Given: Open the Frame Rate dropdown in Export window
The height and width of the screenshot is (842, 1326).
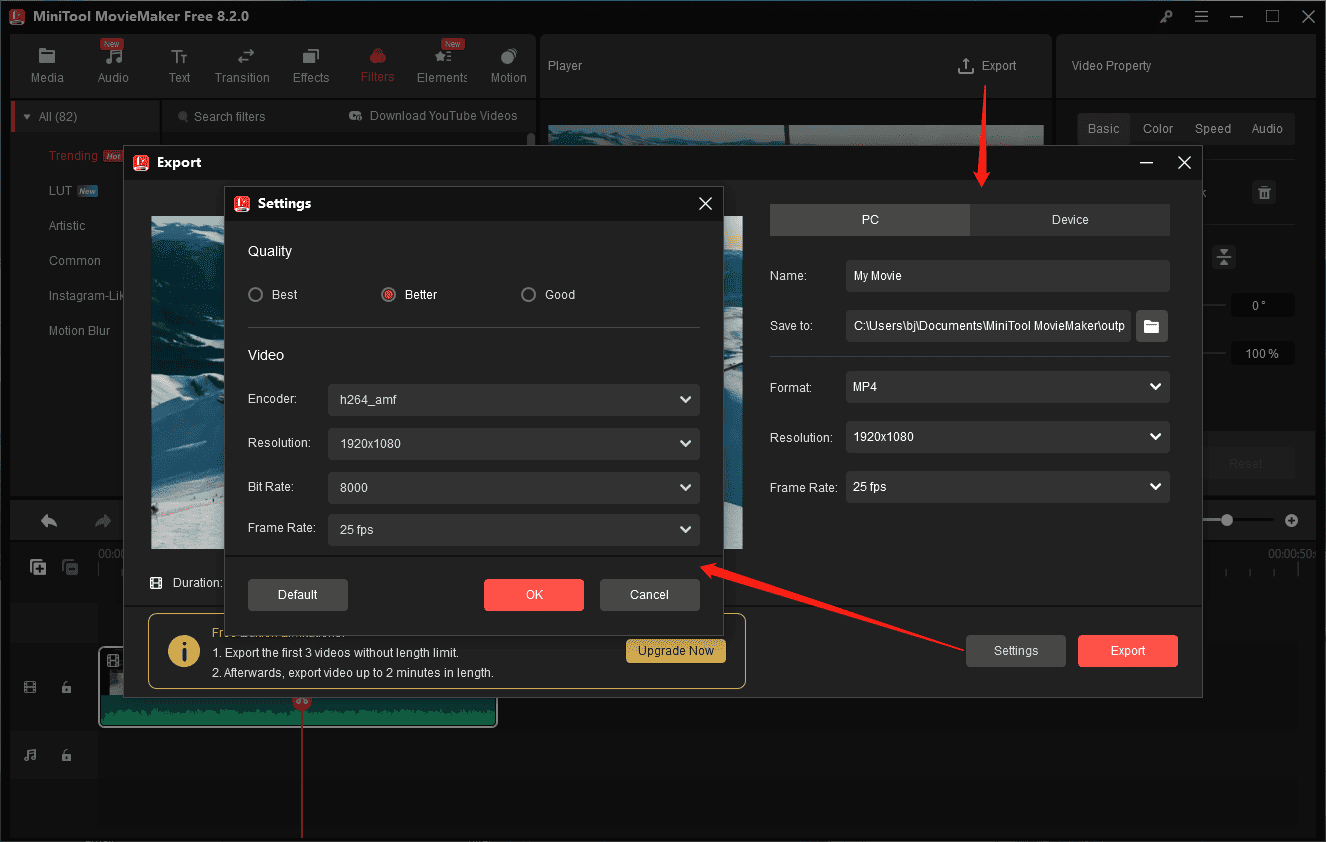Looking at the screenshot, I should coord(1008,487).
